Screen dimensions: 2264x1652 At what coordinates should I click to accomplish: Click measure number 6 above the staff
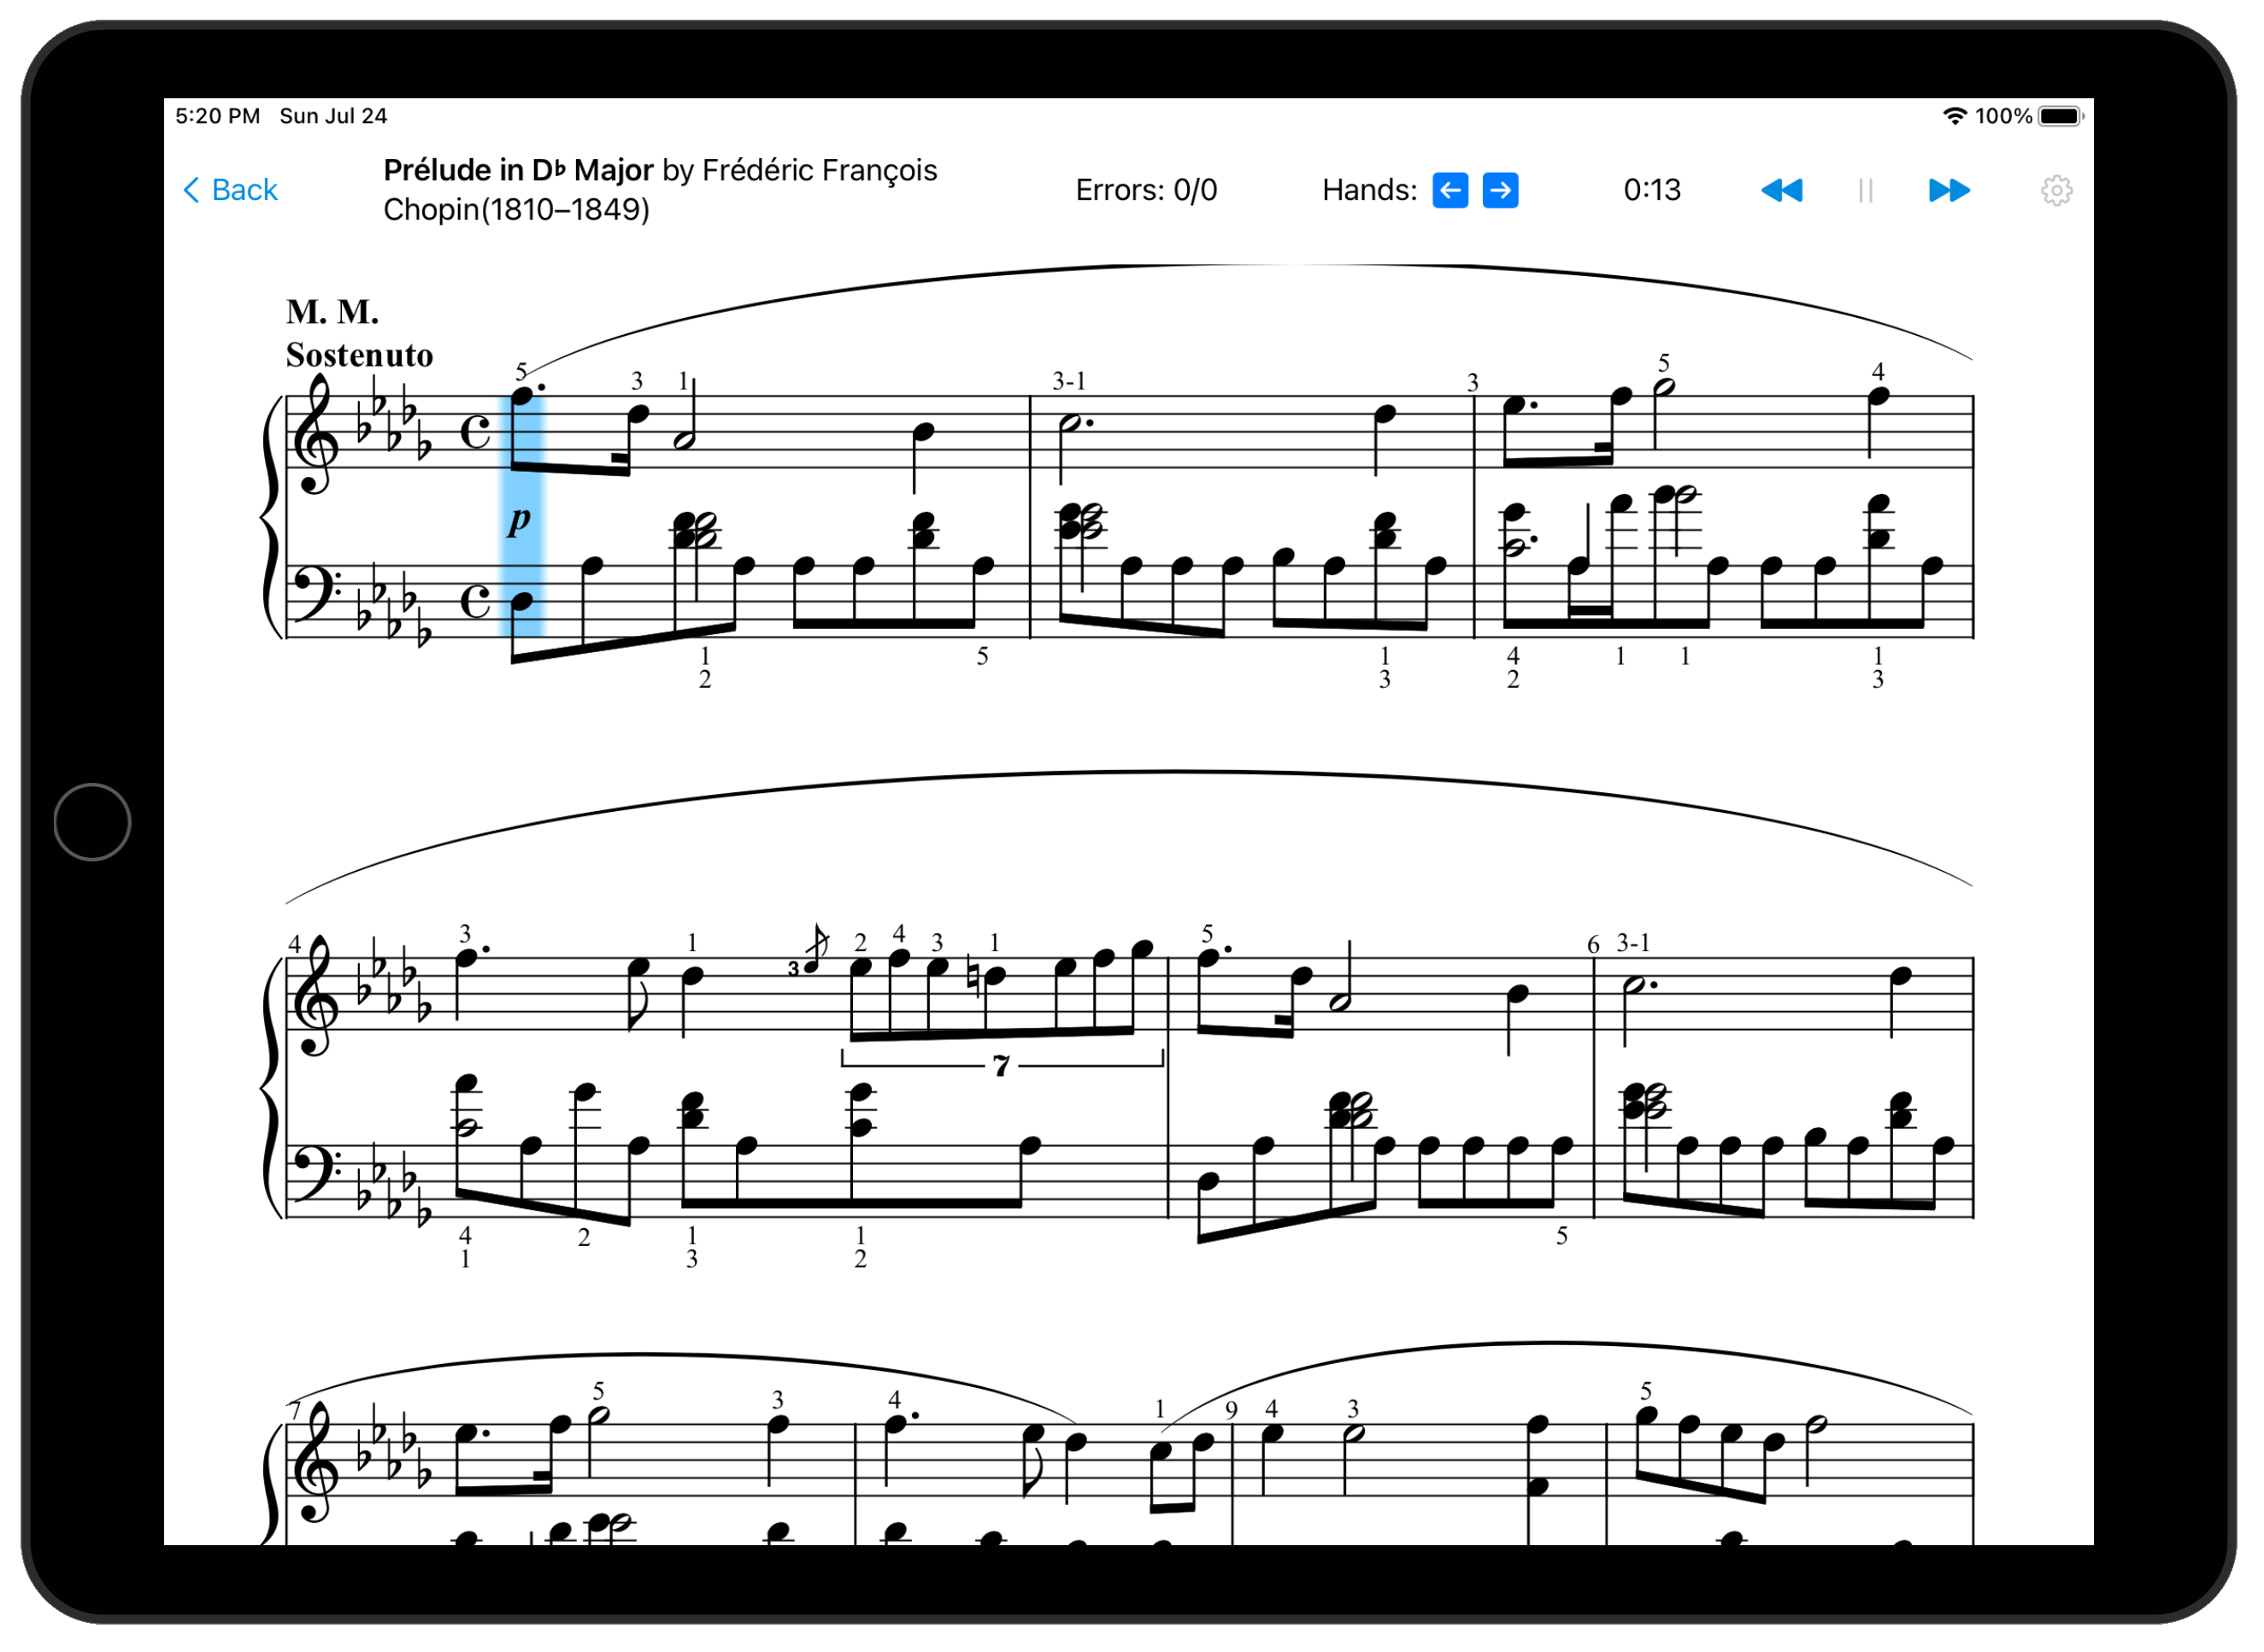point(1596,946)
